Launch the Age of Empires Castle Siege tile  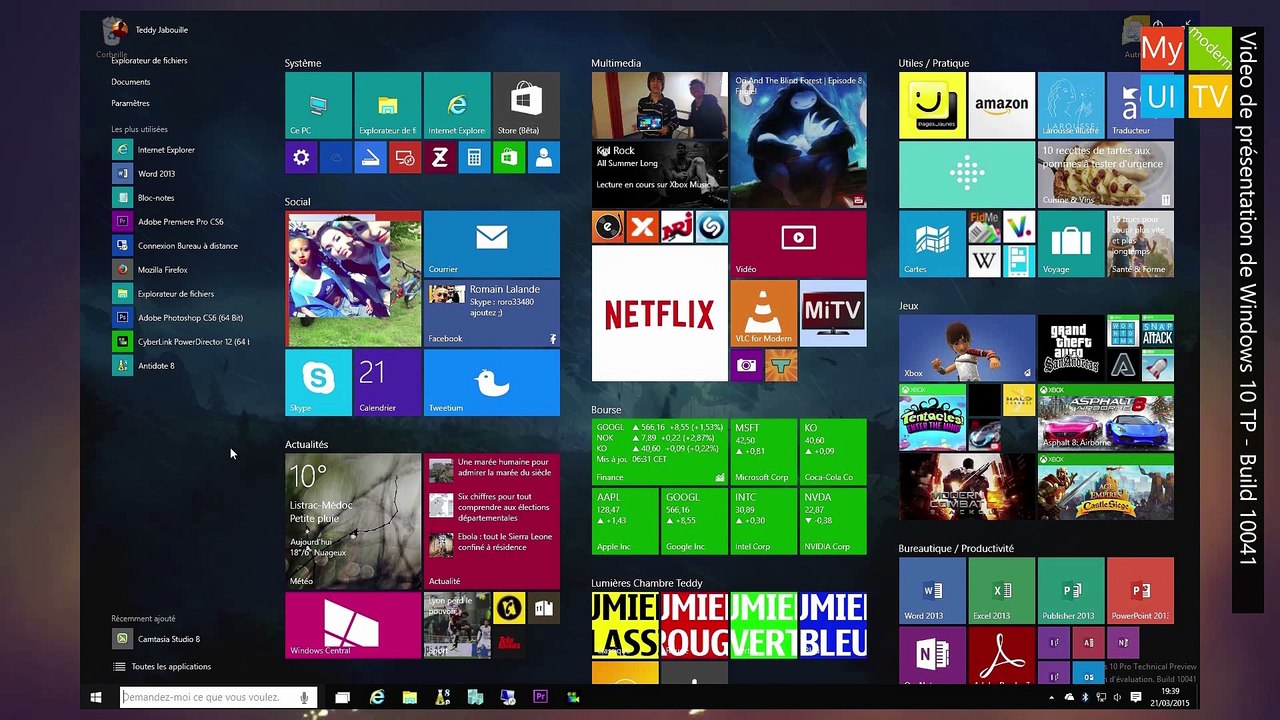(1106, 487)
